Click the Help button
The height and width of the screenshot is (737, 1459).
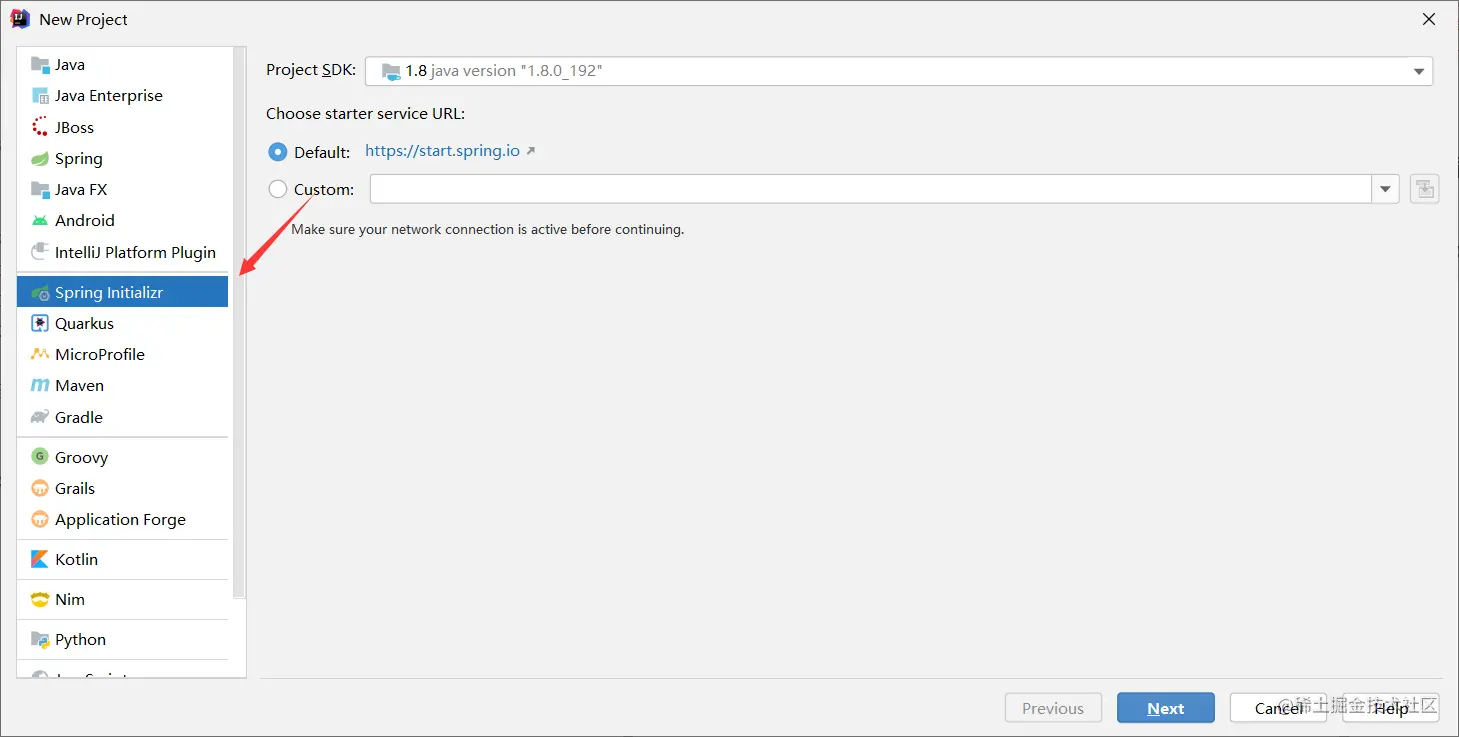tap(1391, 708)
